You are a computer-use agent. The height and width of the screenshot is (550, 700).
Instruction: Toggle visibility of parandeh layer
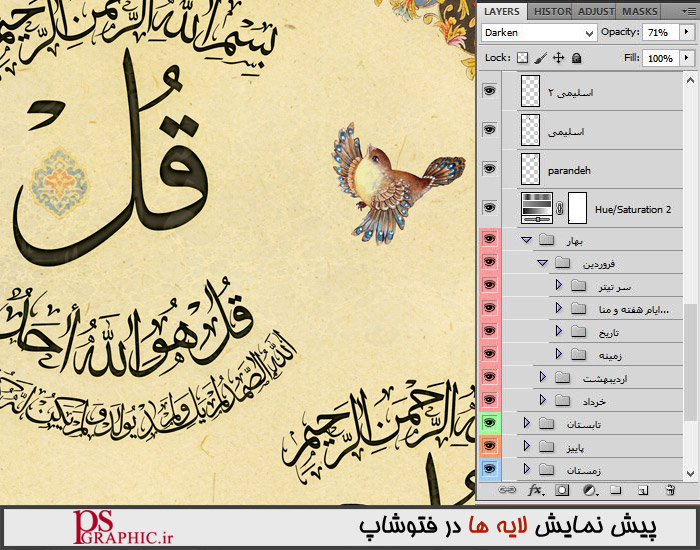tap(490, 168)
